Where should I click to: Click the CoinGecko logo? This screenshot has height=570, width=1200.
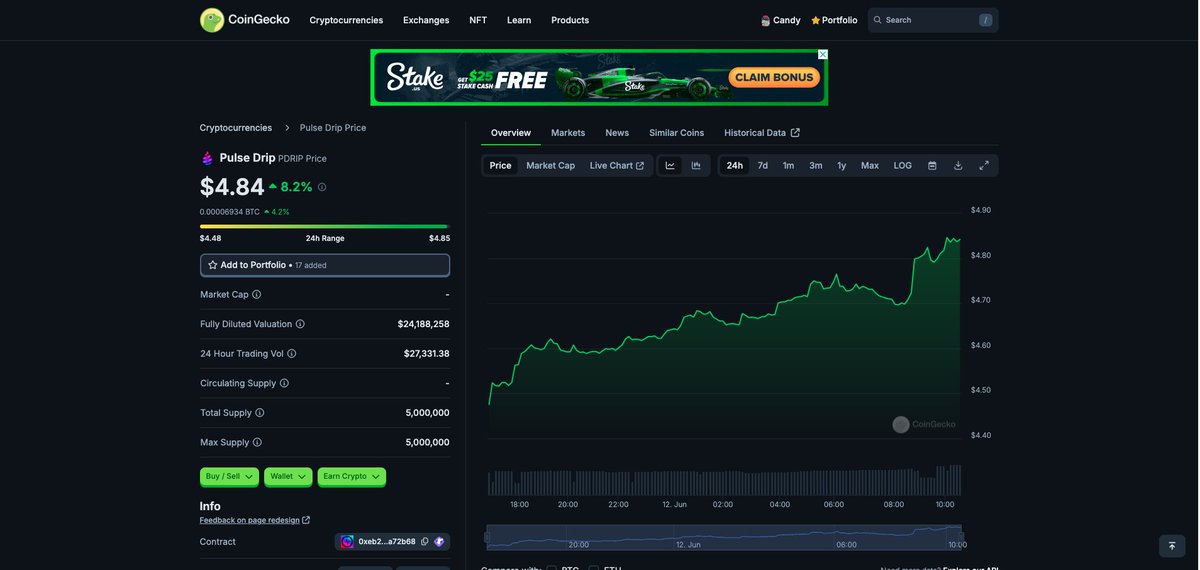(x=245, y=20)
